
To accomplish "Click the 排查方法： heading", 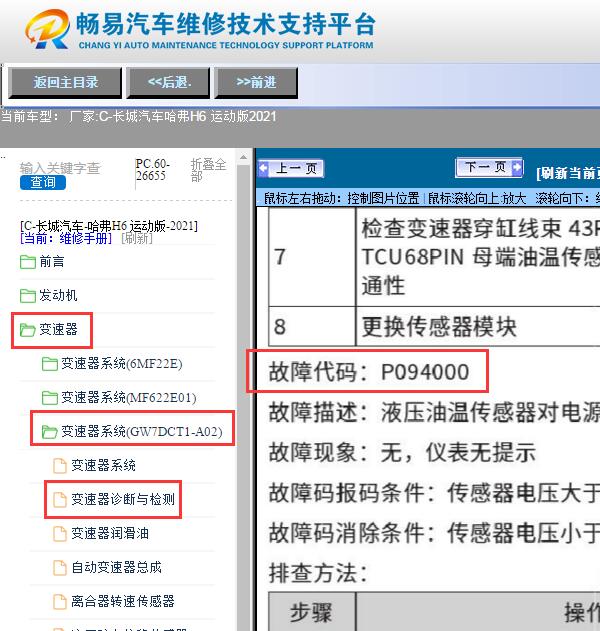I will click(x=318, y=573).
